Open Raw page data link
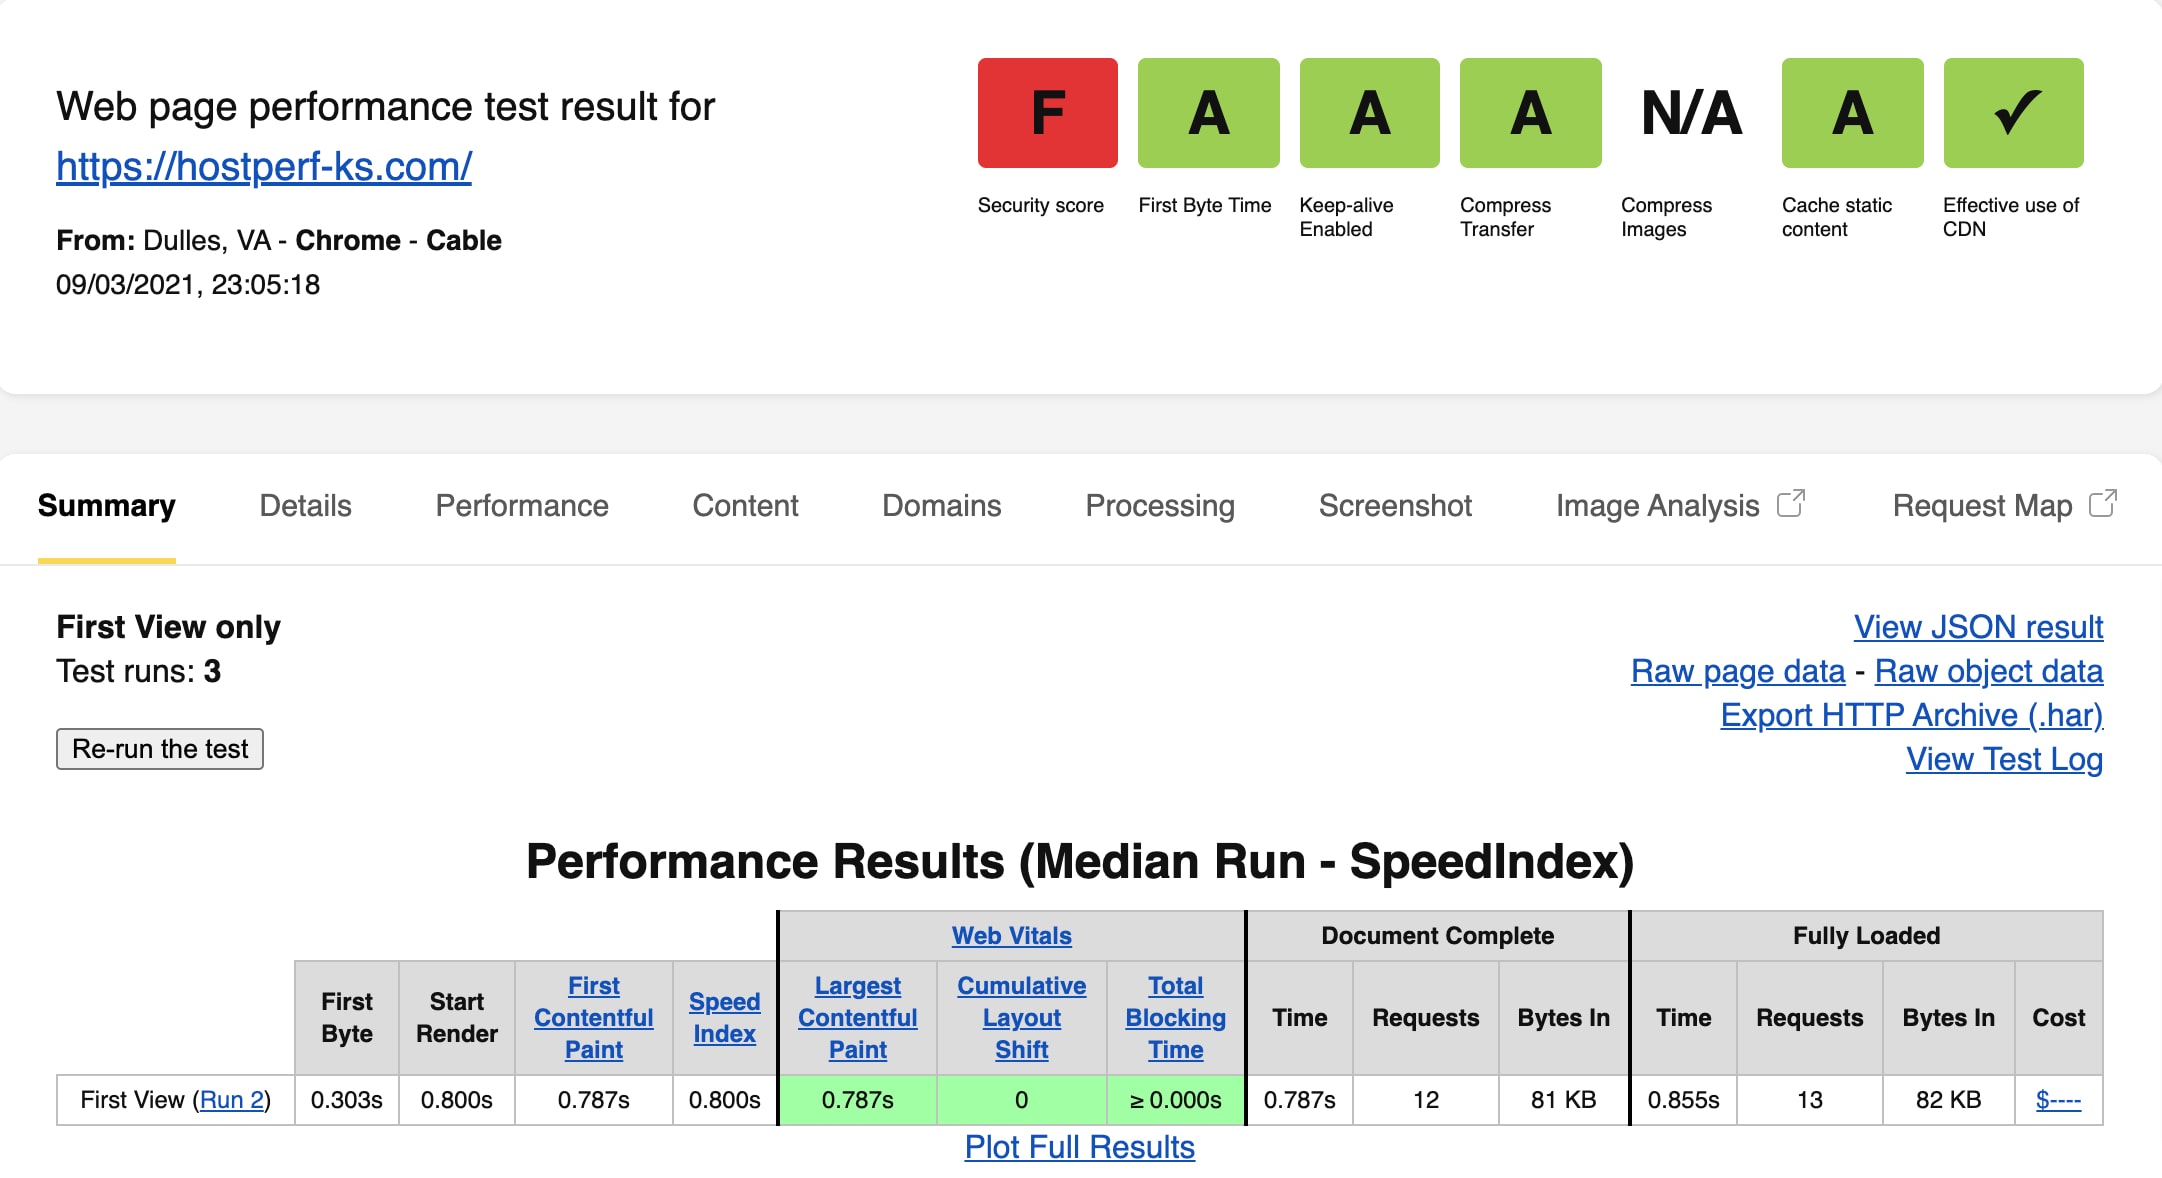The image size is (2162, 1178). pyautogui.click(x=1738, y=671)
